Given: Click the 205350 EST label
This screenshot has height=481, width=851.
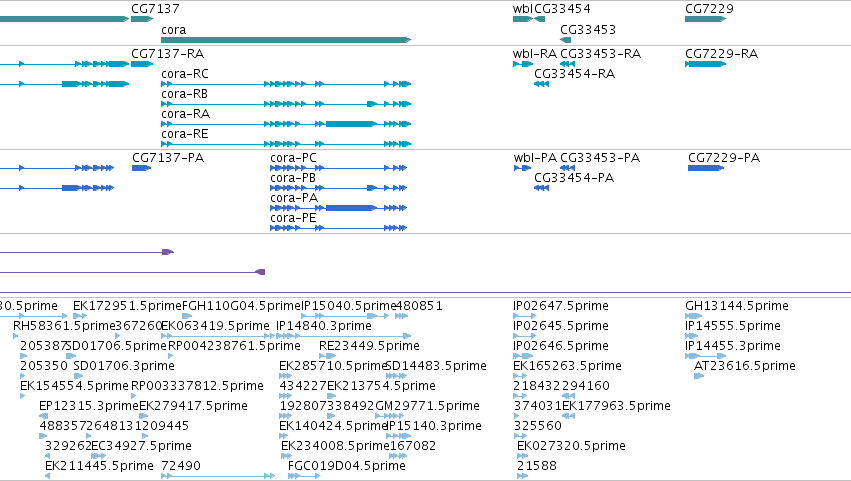Looking at the screenshot, I should [x=43, y=366].
